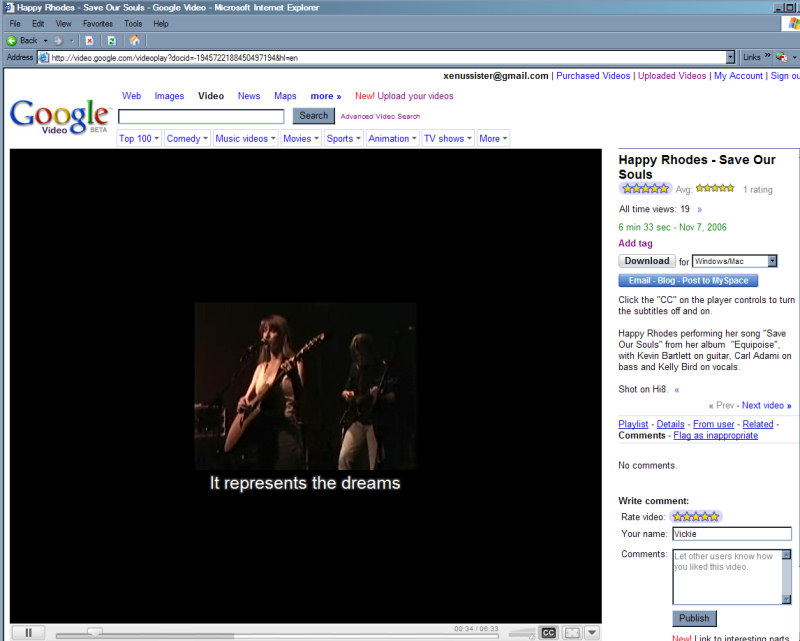Screen dimensions: 800x641
Task: Toggle closed captions with the CC button
Action: tap(548, 633)
